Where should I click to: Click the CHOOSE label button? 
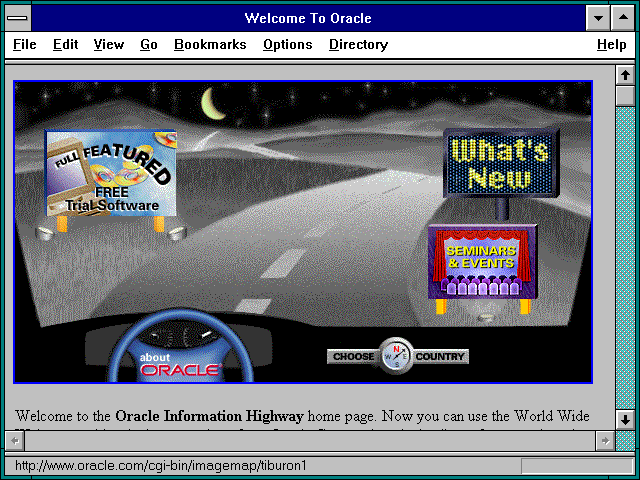click(353, 357)
